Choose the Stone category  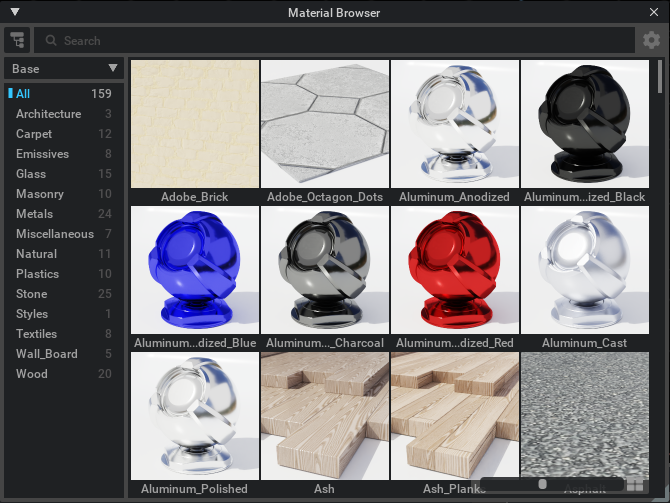pyautogui.click(x=31, y=294)
